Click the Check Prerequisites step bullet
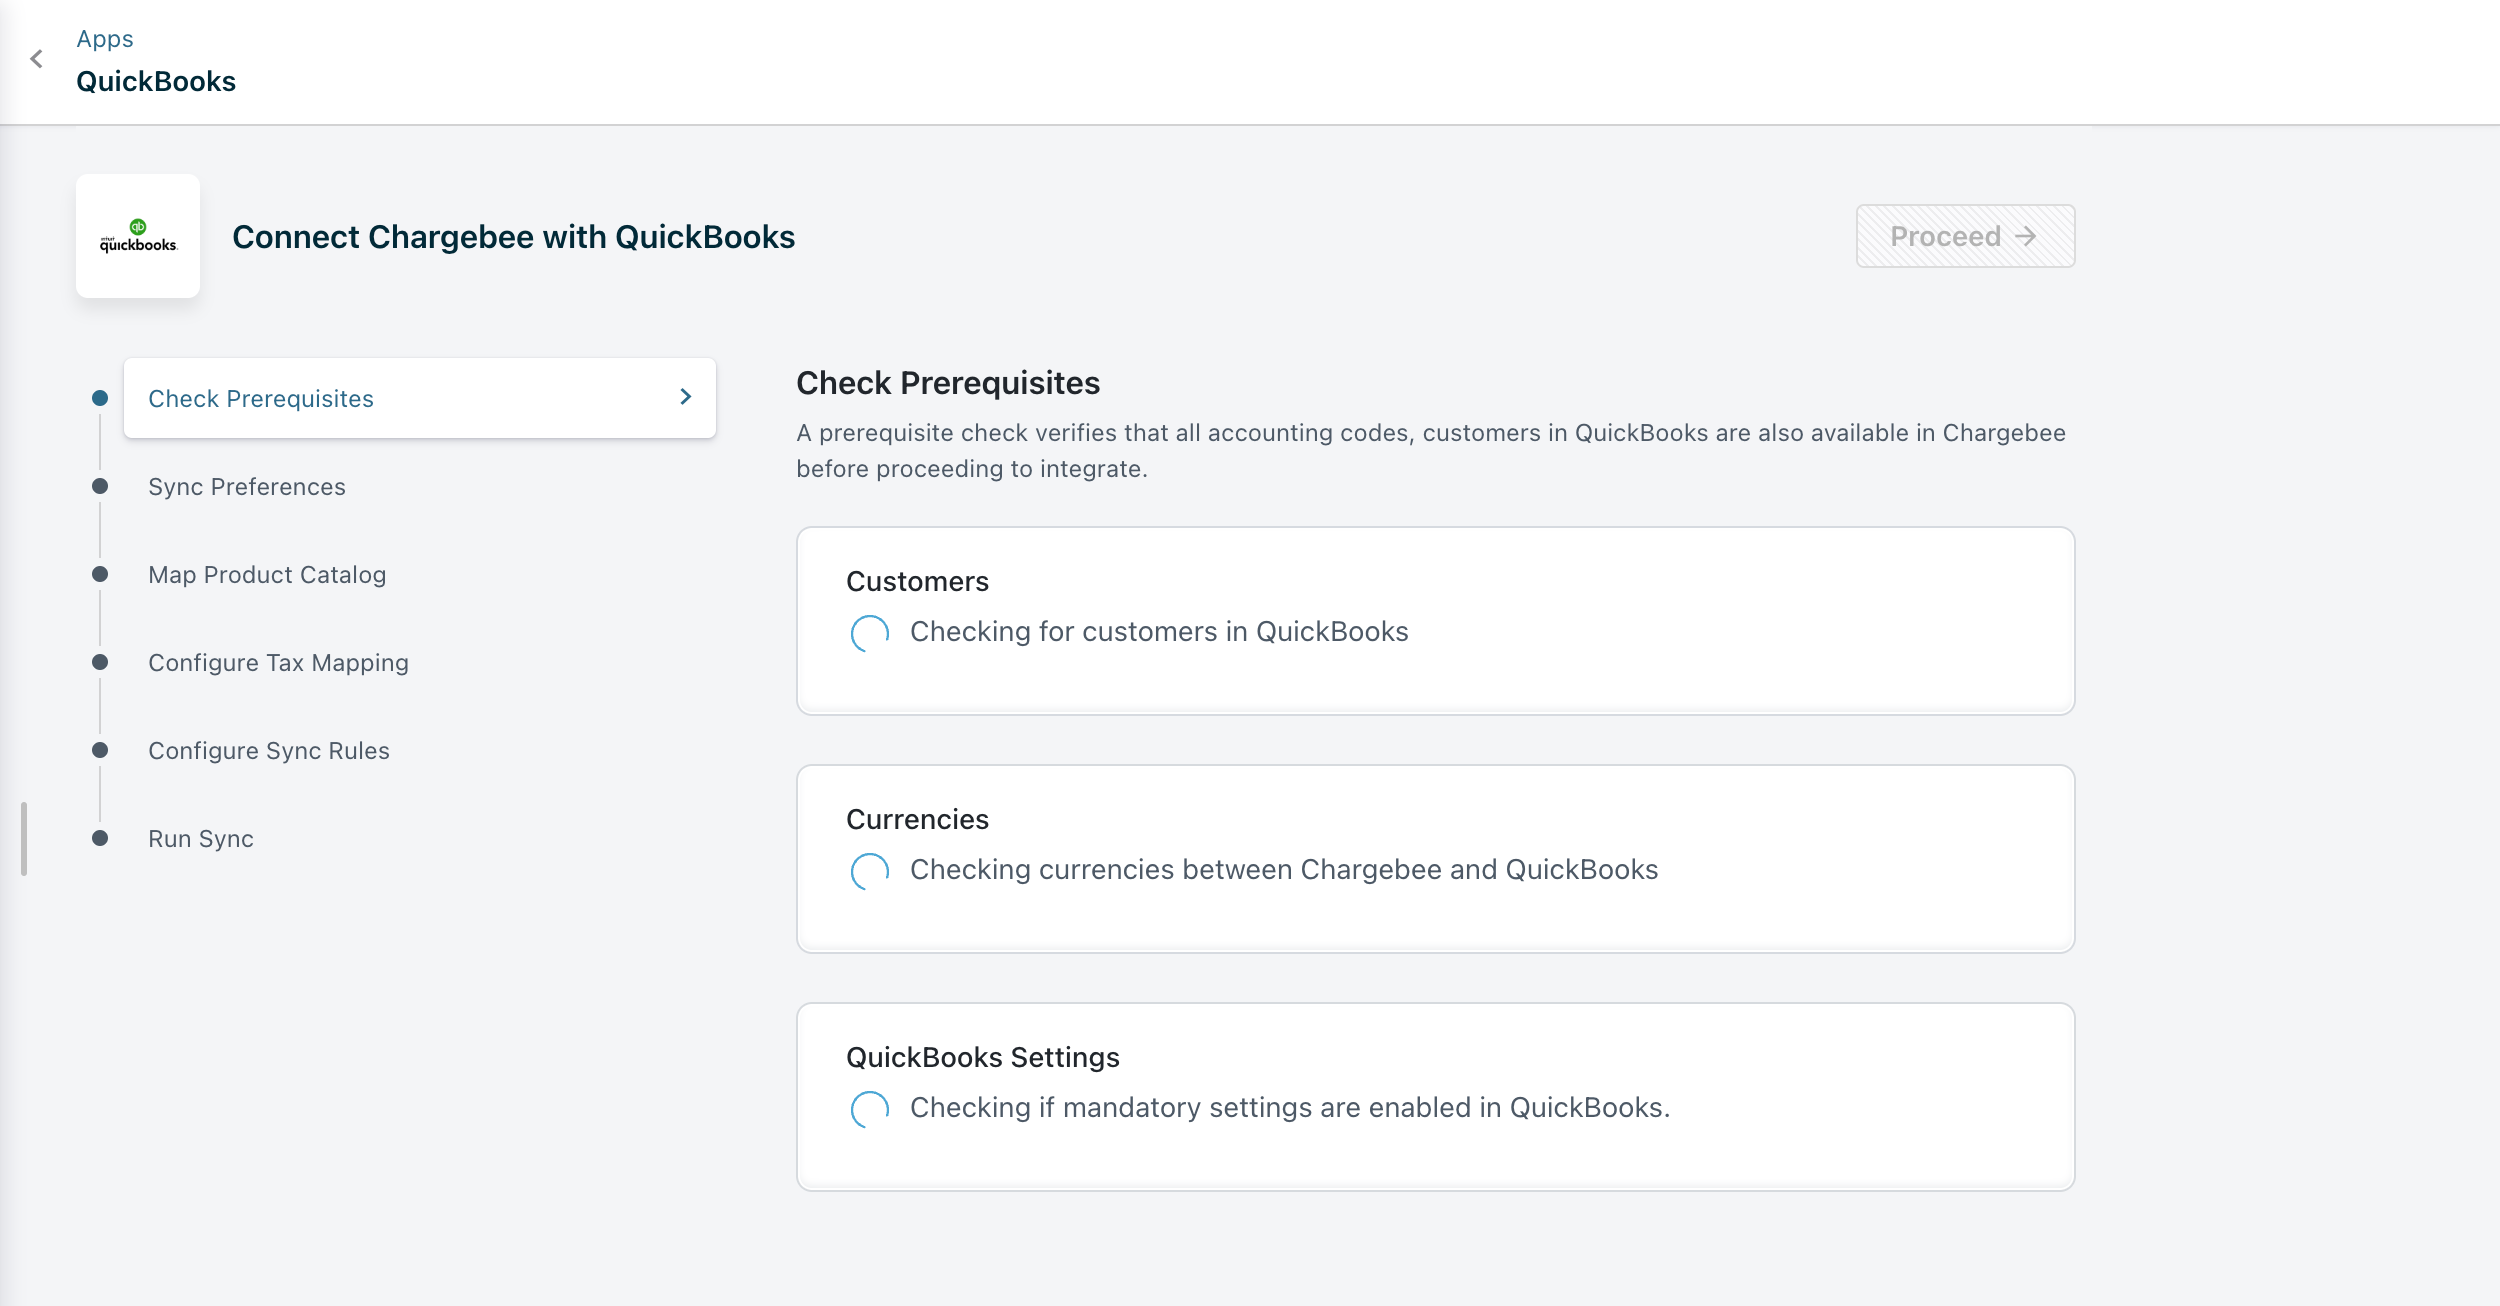2500x1306 pixels. [x=100, y=398]
